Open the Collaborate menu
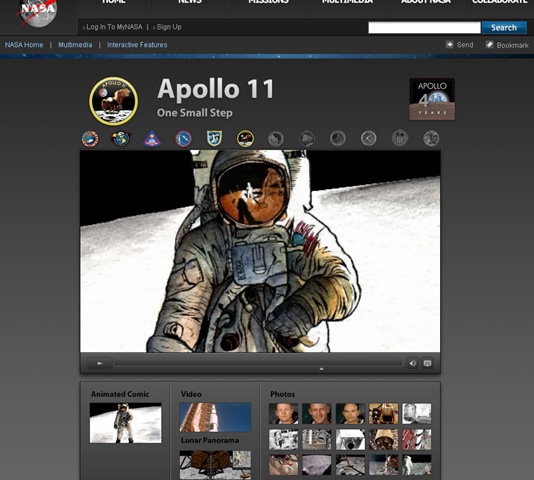 (x=499, y=2)
